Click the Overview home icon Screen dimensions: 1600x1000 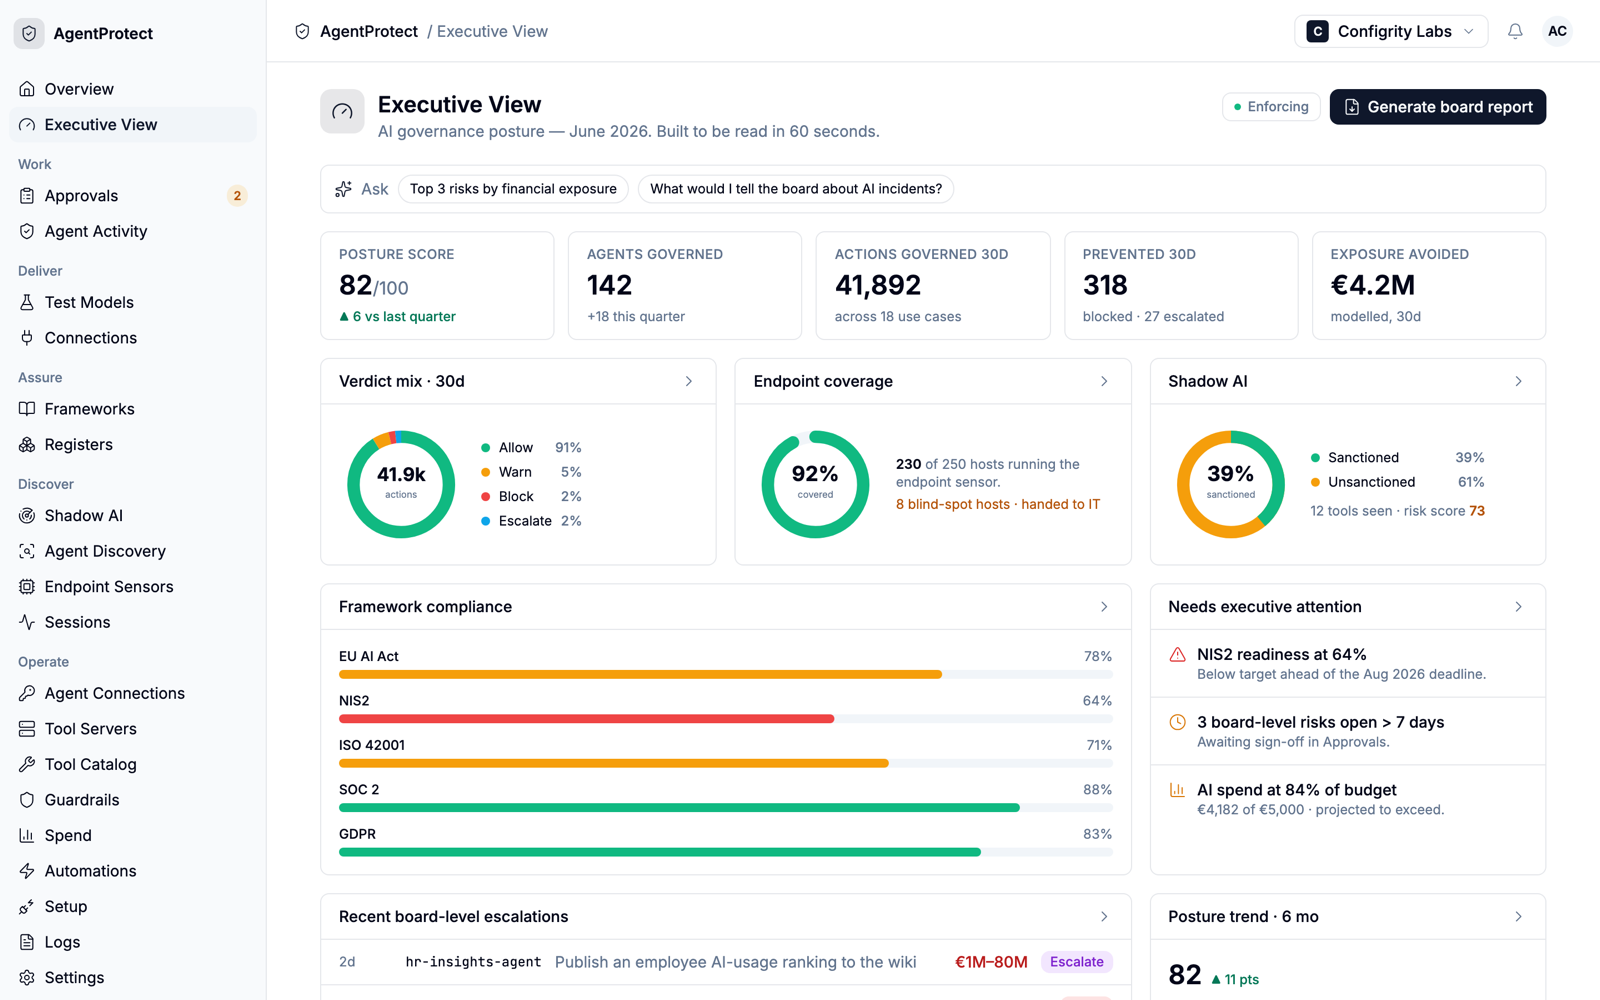(27, 89)
